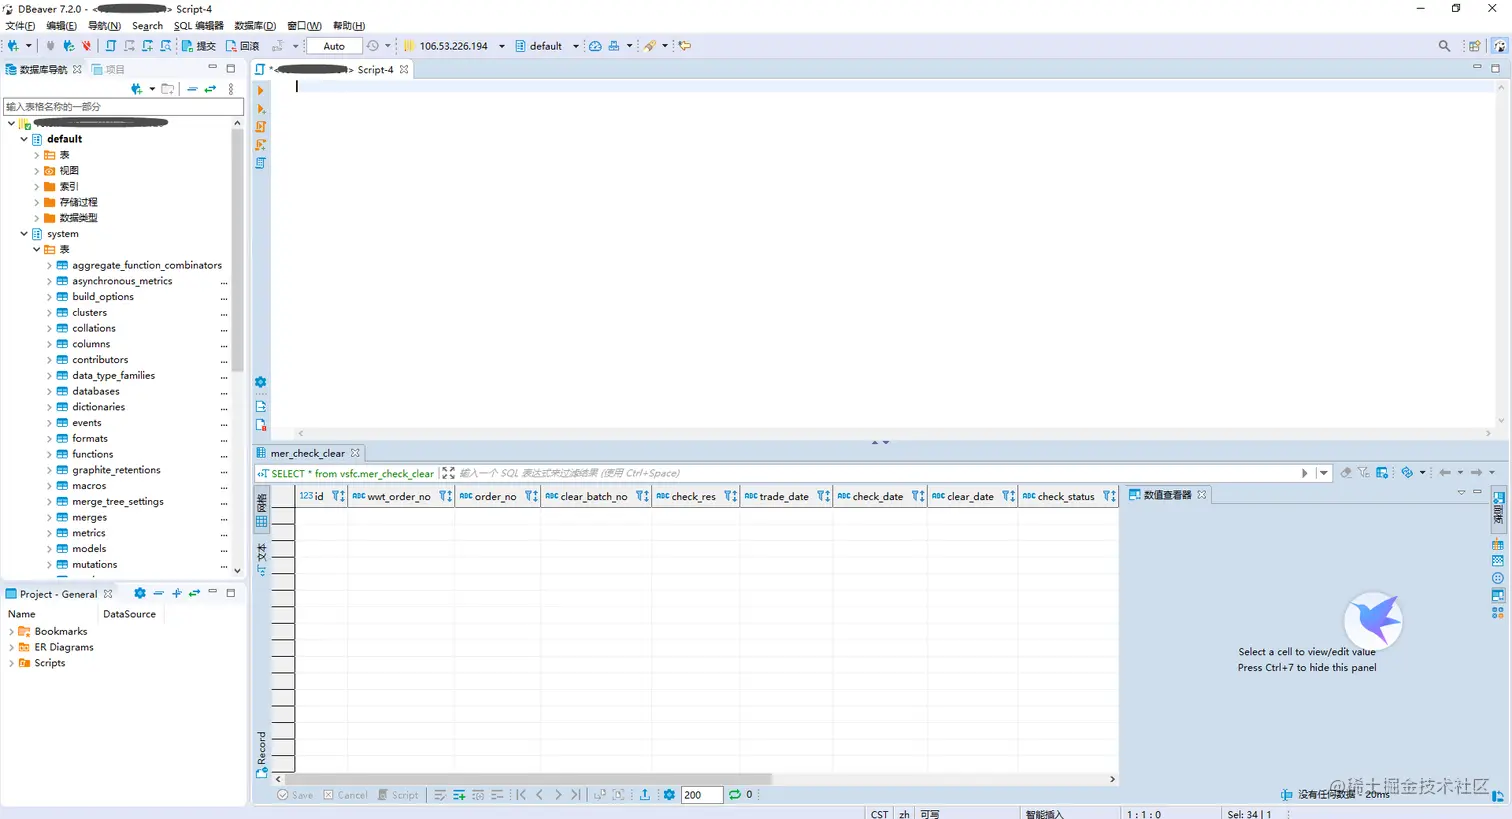Open the 编辑(E) menu
The width and height of the screenshot is (1512, 819).
pyautogui.click(x=61, y=26)
